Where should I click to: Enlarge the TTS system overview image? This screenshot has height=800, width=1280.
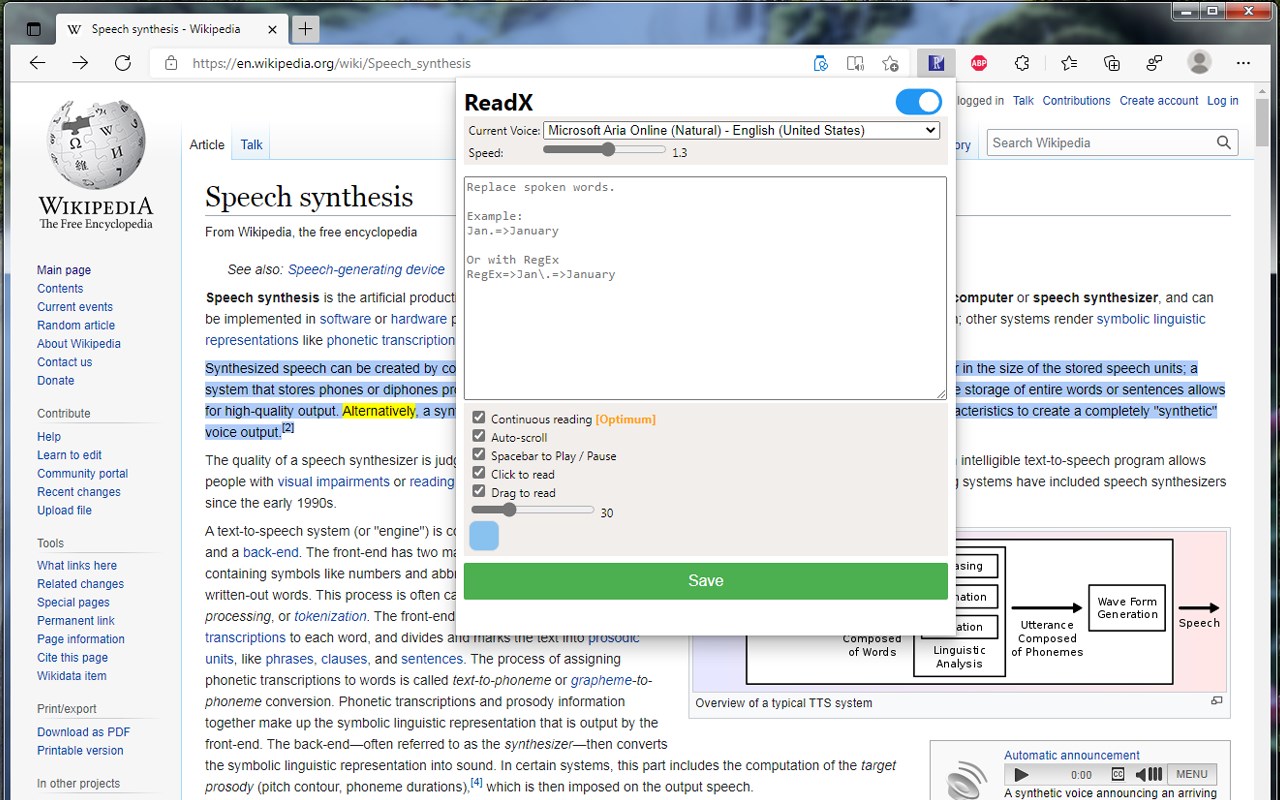click(1217, 701)
